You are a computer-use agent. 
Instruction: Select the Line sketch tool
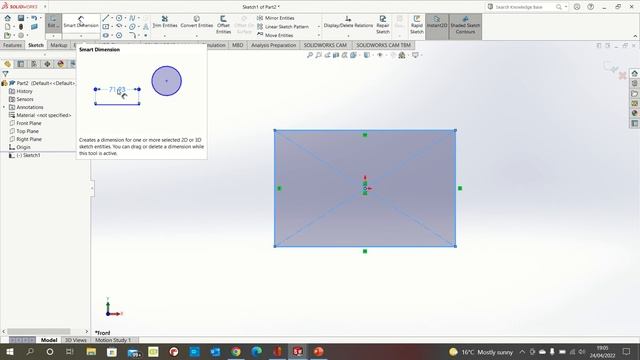coord(106,18)
